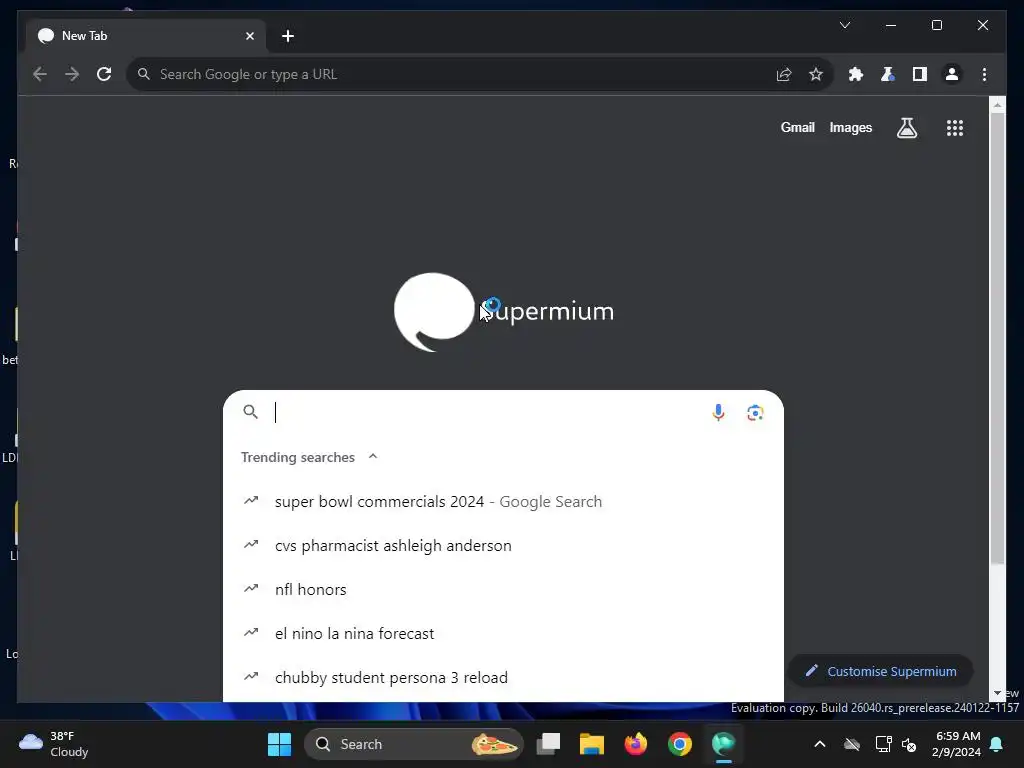Select suggestion chubby student persona 3 reload
The height and width of the screenshot is (768, 1024).
coord(503,677)
